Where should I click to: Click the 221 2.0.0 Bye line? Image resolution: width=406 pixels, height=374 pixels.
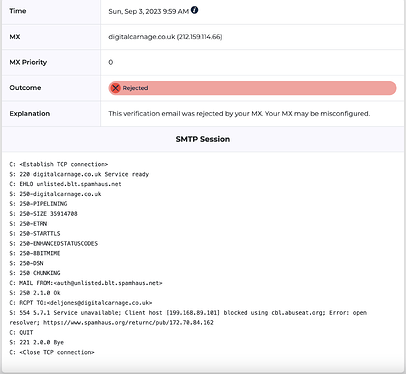pyautogui.click(x=37, y=342)
